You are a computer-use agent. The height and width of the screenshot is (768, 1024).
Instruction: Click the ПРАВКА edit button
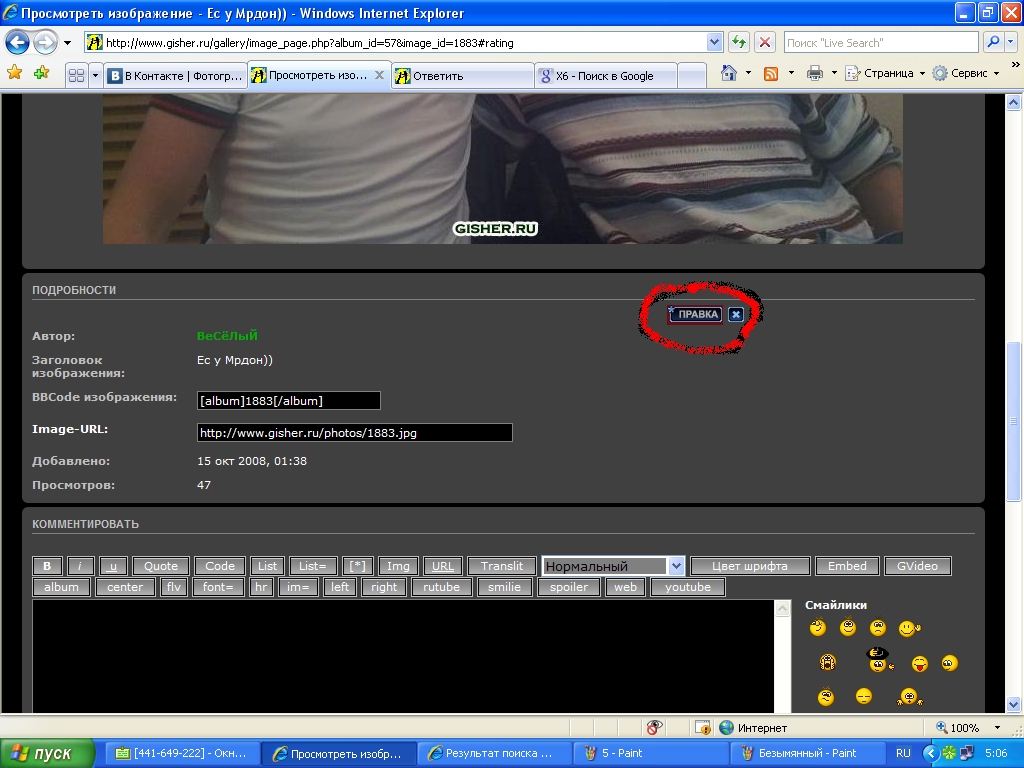click(696, 314)
